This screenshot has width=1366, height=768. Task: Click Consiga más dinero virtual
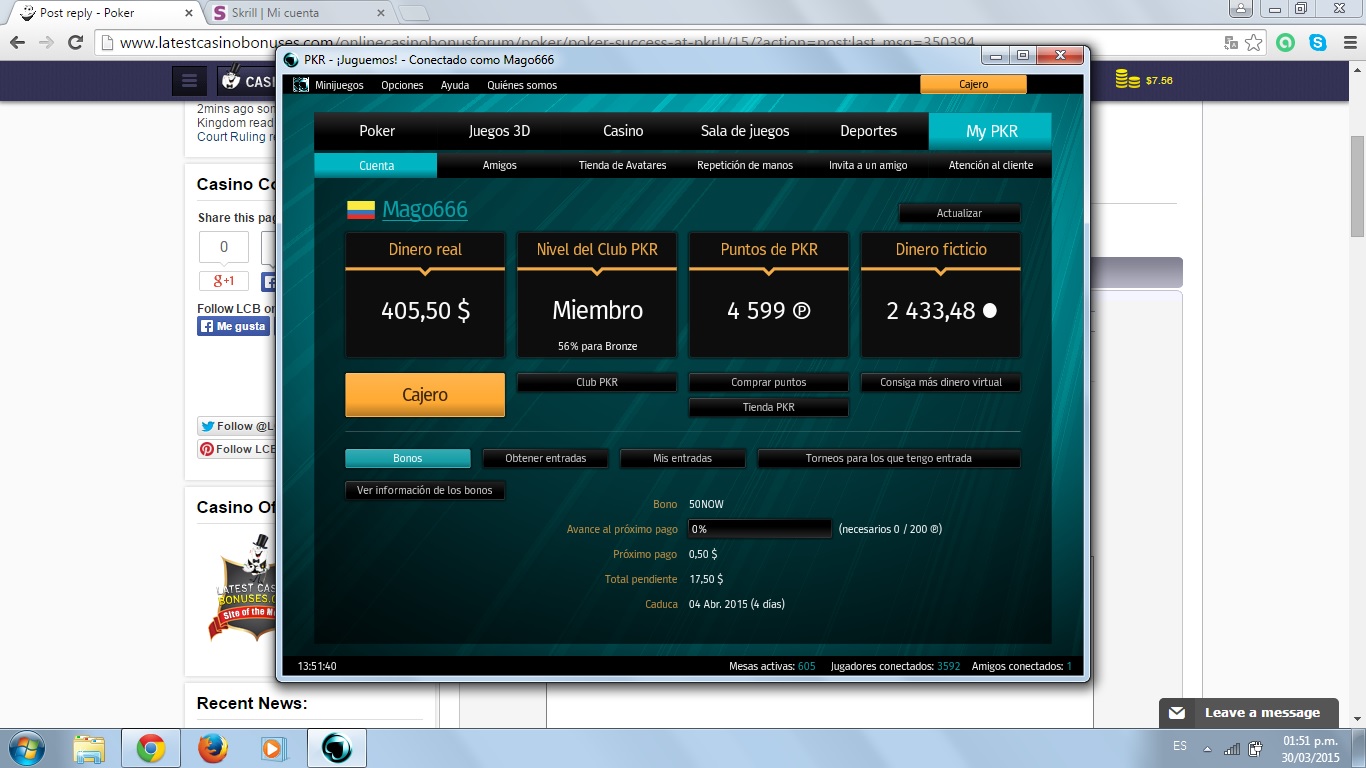click(x=941, y=382)
